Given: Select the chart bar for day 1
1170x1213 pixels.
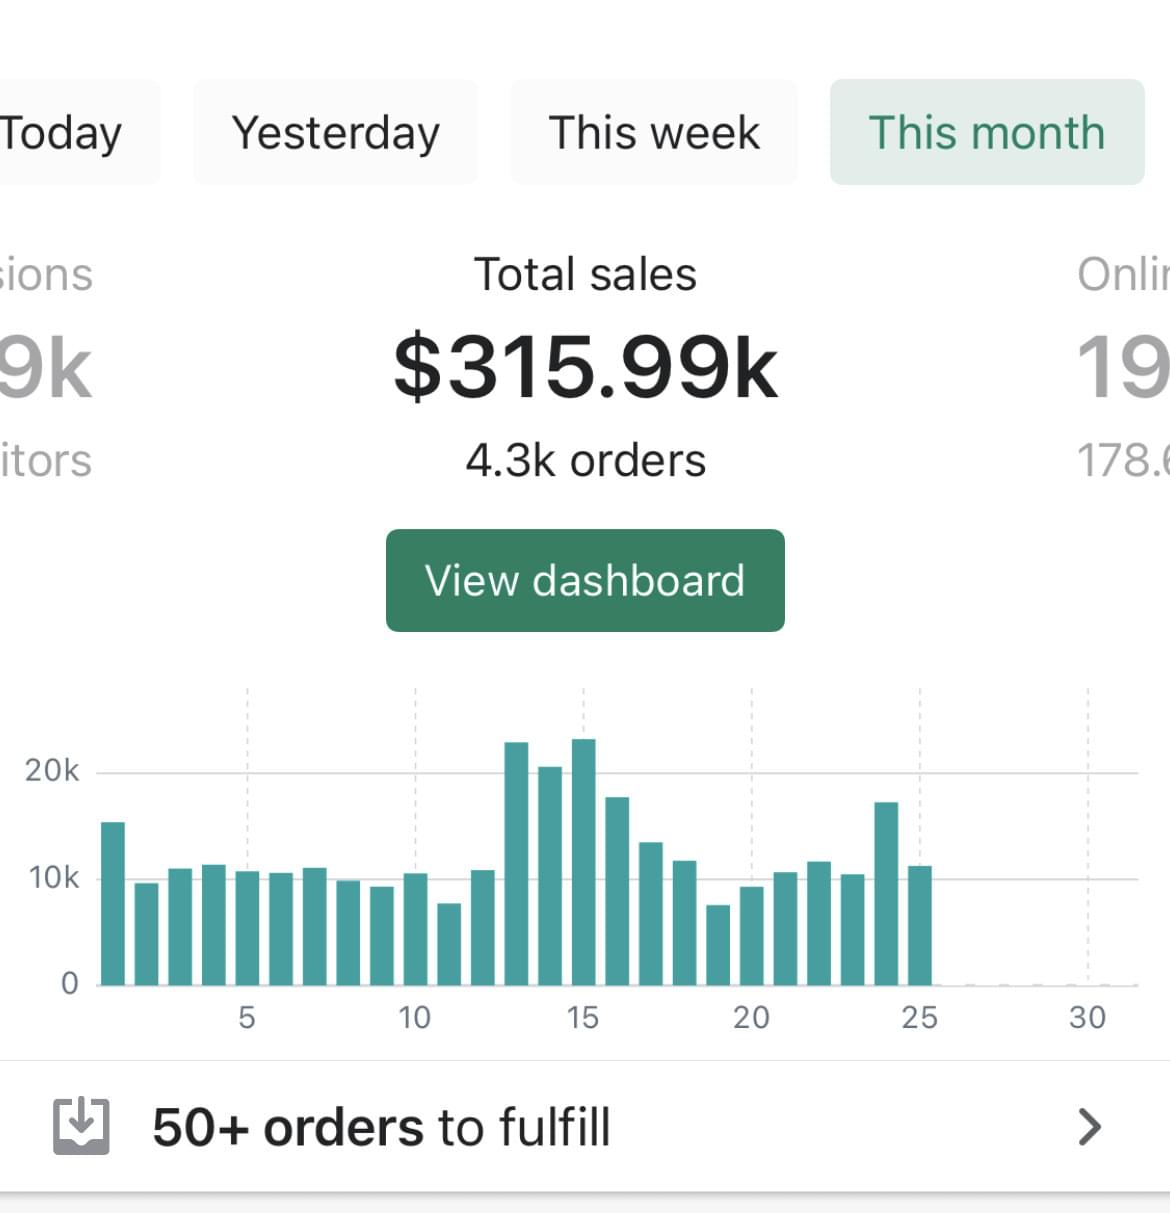Looking at the screenshot, I should click(x=113, y=903).
